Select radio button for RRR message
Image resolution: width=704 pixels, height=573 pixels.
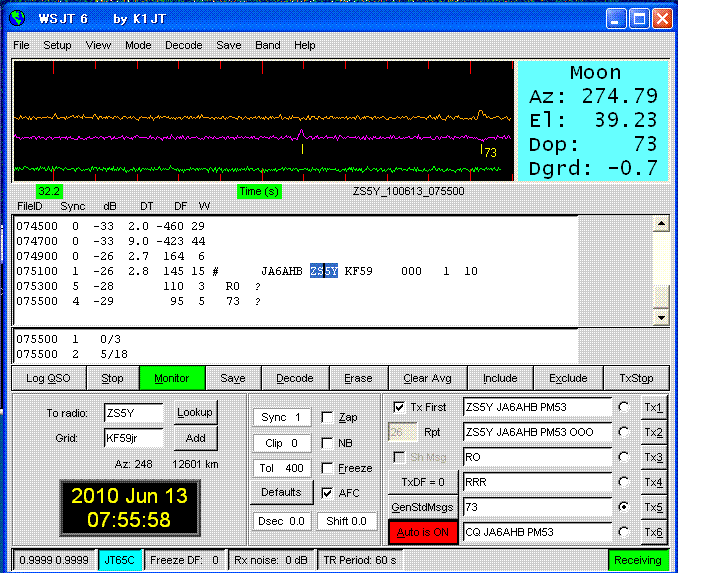[x=625, y=481]
